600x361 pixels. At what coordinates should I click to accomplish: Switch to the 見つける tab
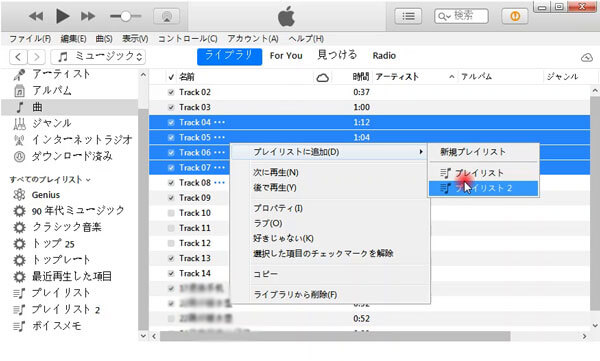337,55
